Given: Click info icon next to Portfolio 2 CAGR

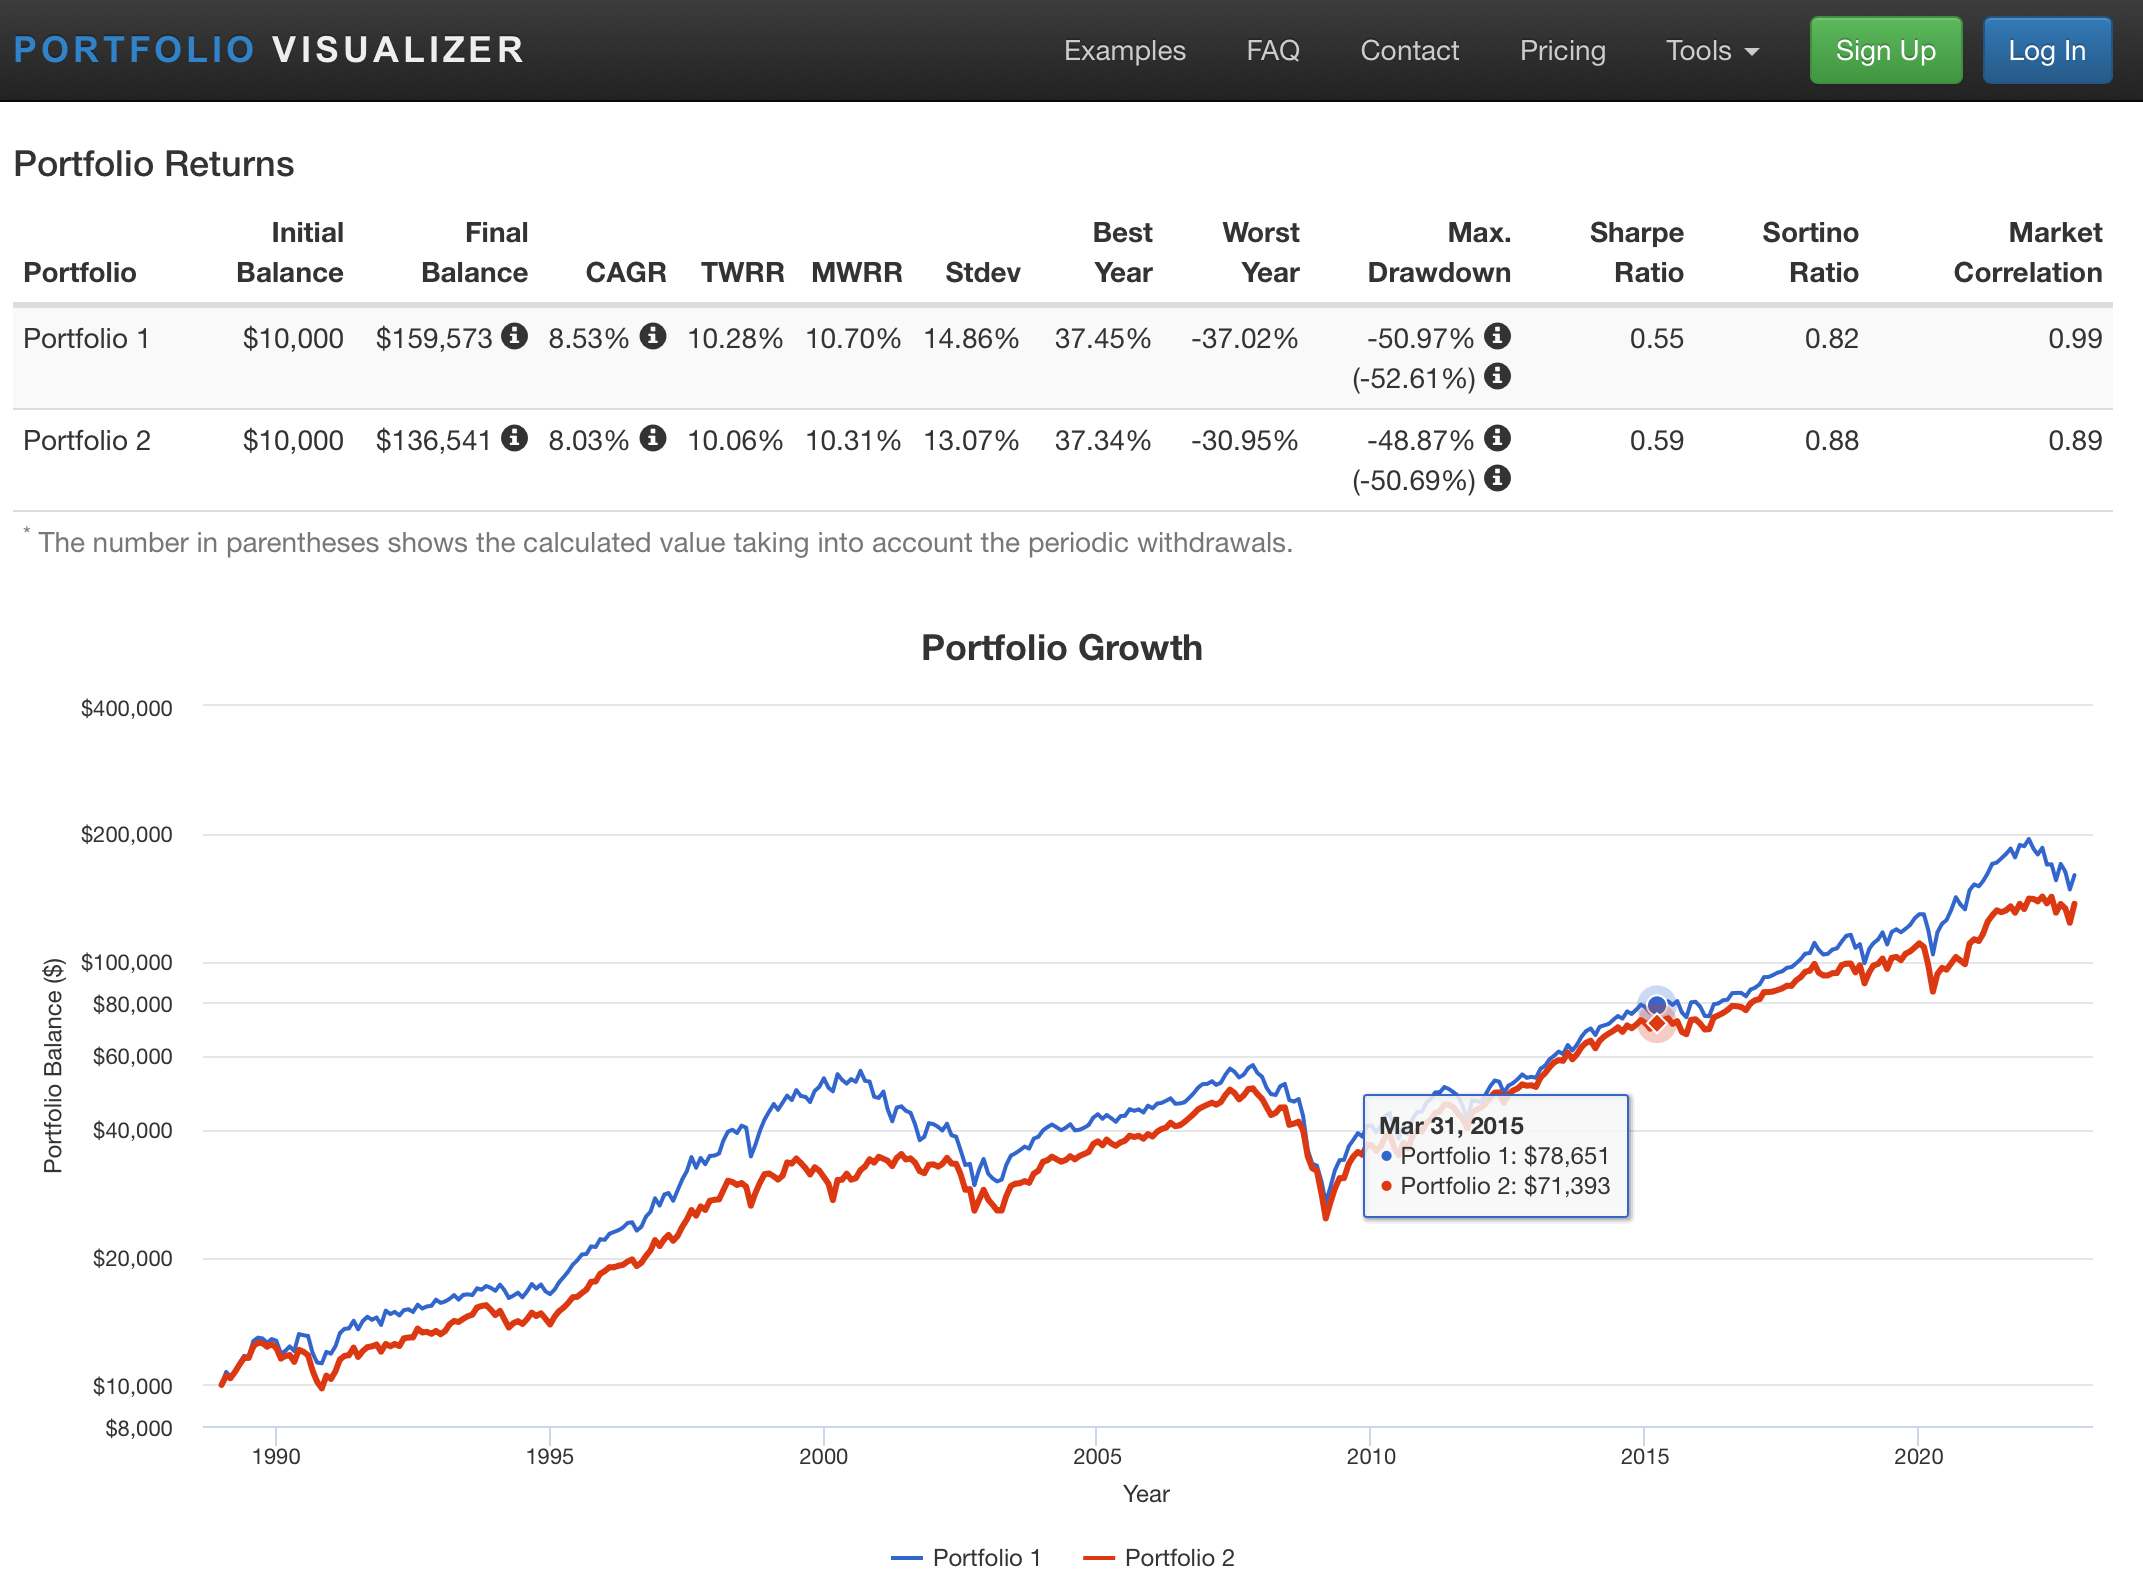Looking at the screenshot, I should [653, 438].
